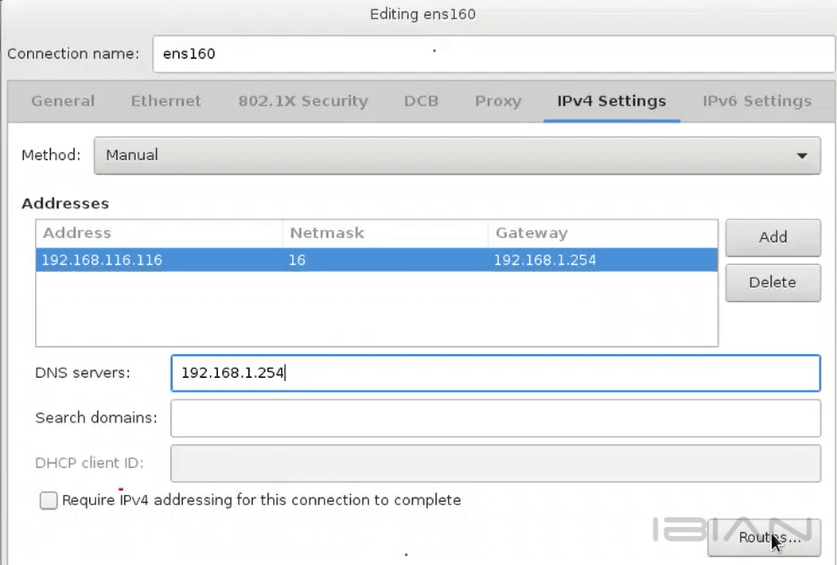Enable Require IPv4 addressing checkbox
The image size is (837, 565).
point(49,500)
